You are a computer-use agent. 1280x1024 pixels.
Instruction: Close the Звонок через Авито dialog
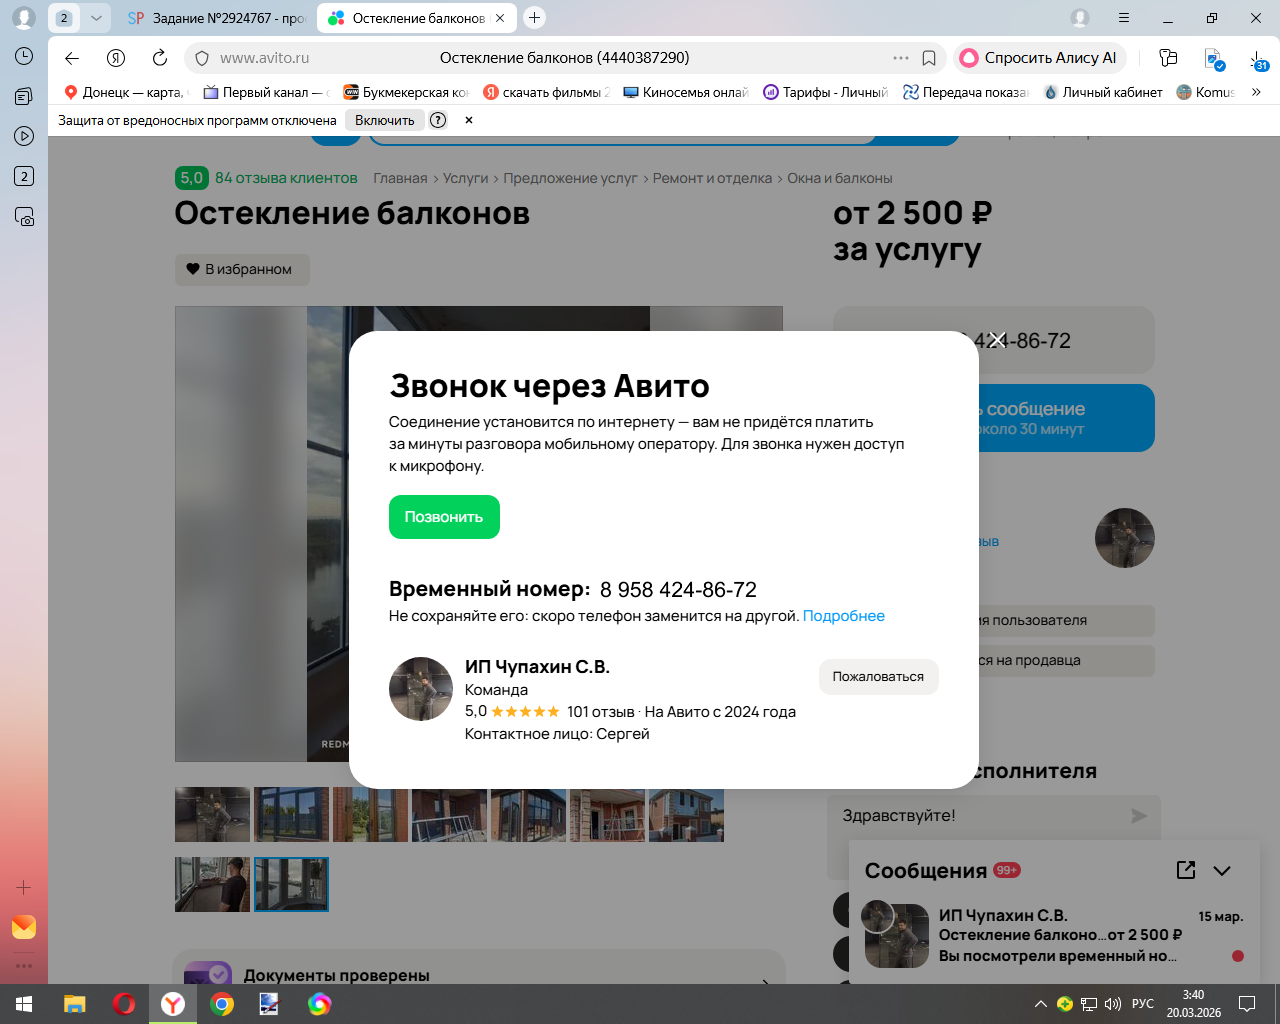[997, 340]
